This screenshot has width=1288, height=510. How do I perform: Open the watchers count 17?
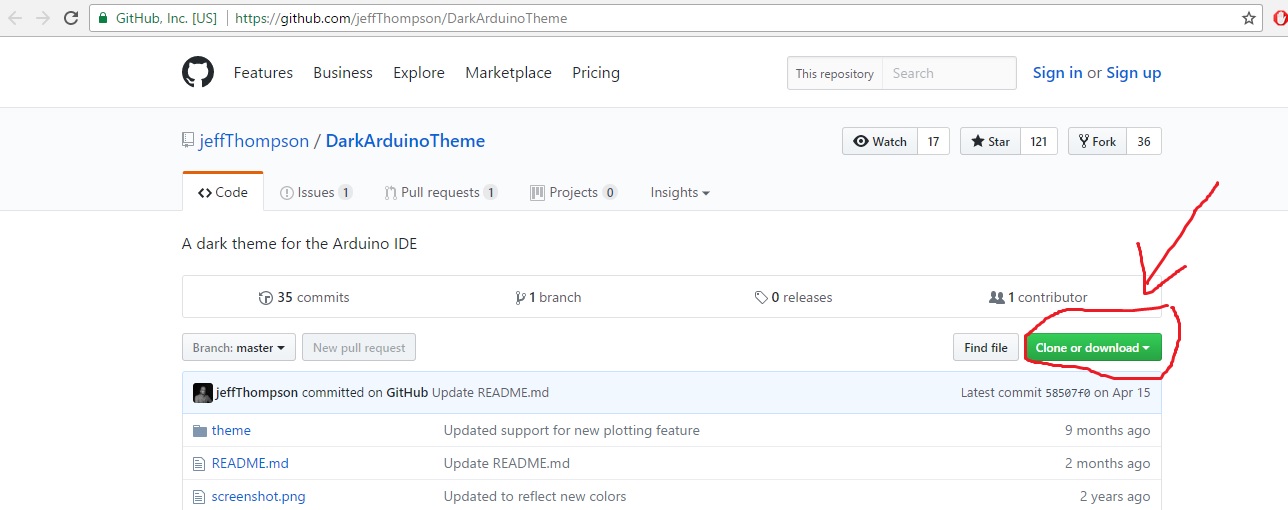[933, 142]
